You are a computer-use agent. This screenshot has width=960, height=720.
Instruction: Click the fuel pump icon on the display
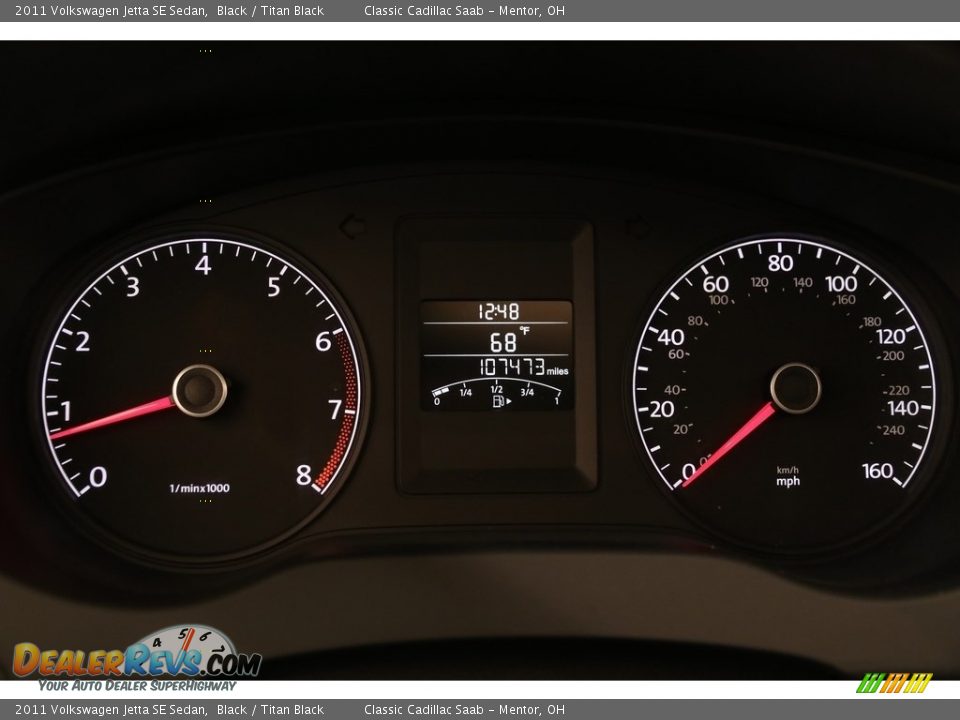[x=497, y=401]
